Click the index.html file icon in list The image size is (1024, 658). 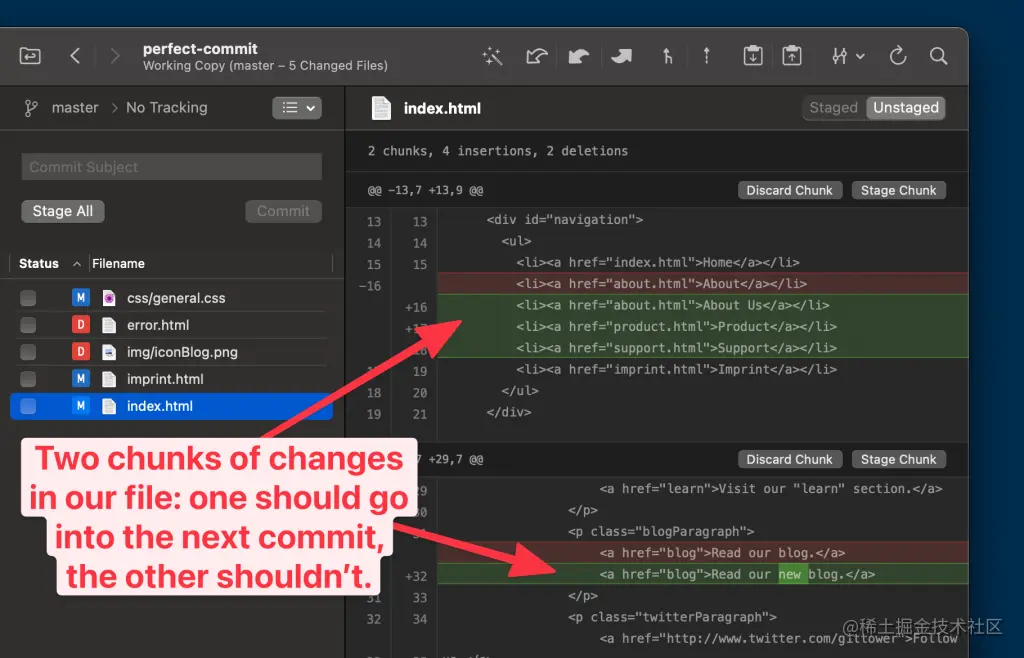[x=109, y=406]
